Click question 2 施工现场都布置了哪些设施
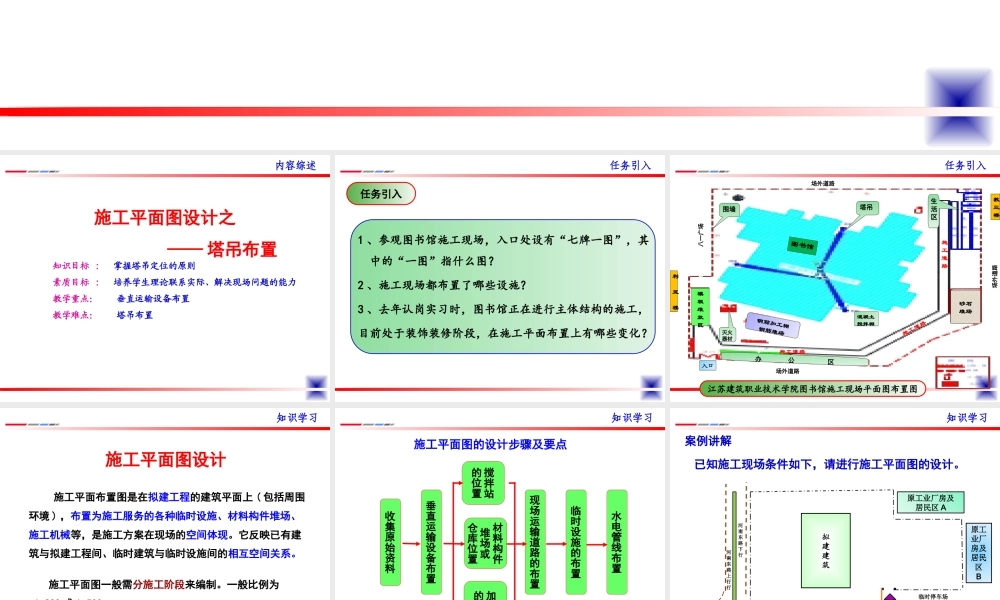The image size is (1000, 600). point(442,285)
